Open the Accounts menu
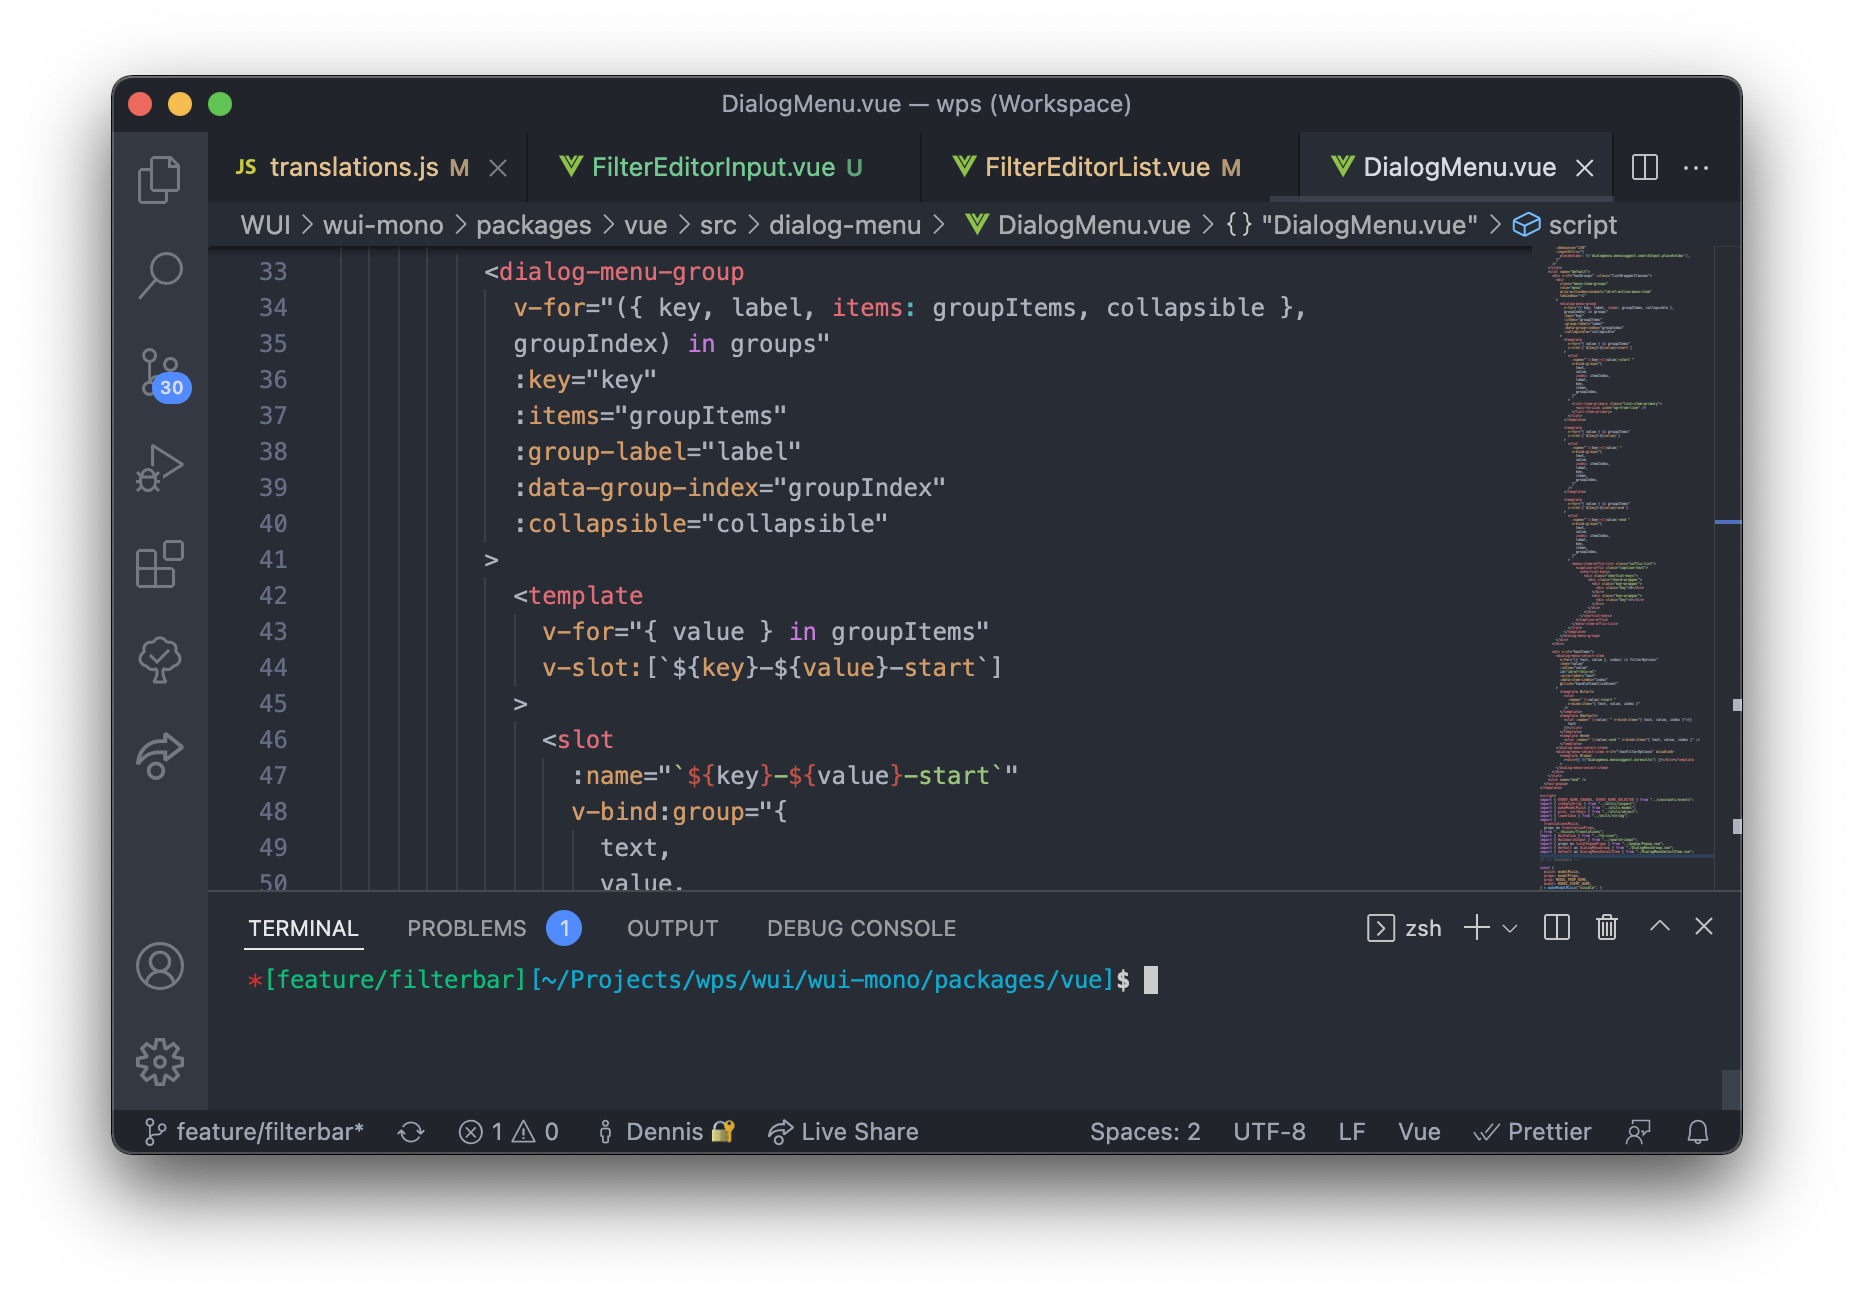Viewport: 1854px width, 1302px height. point(159,966)
